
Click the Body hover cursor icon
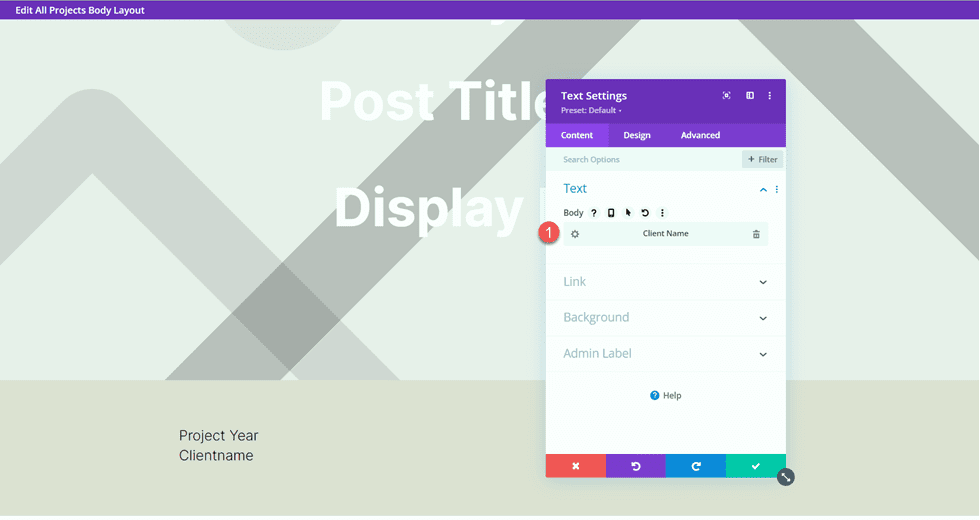[x=628, y=213]
